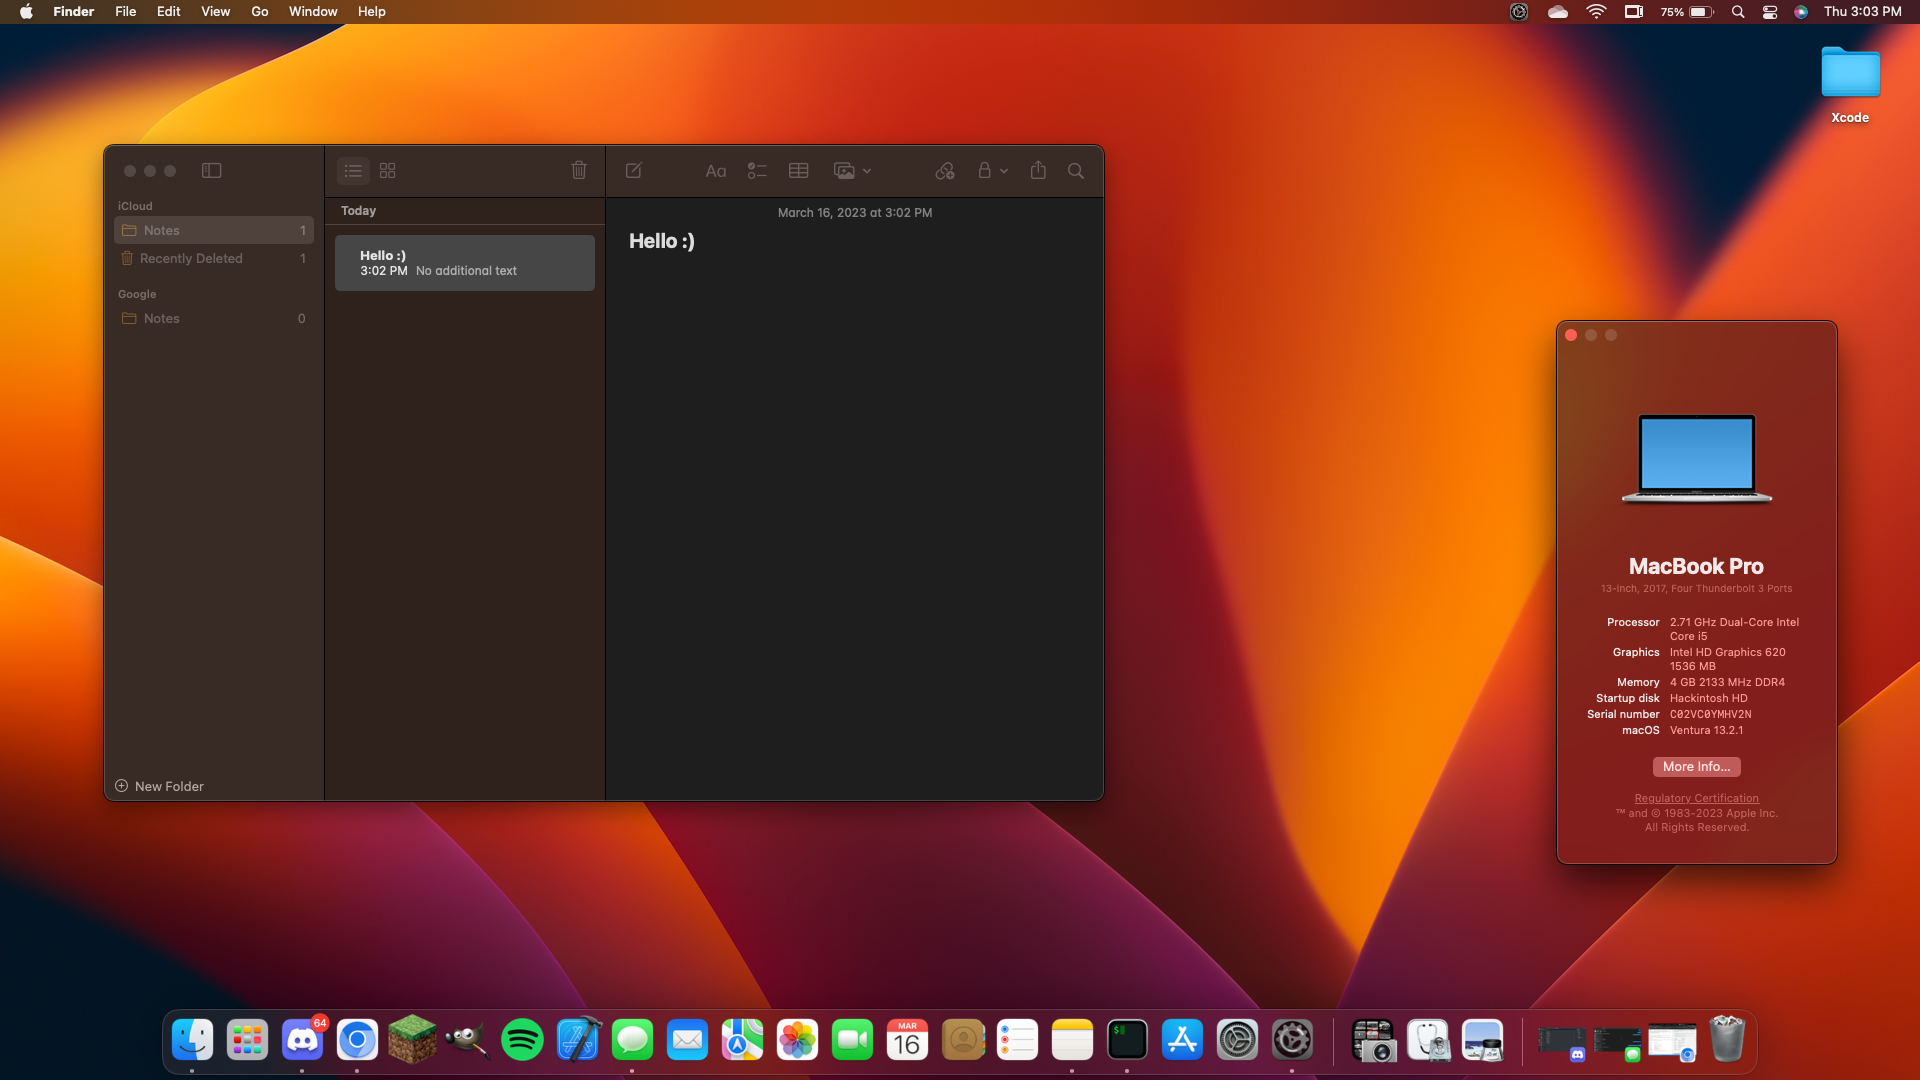Click the share note icon in toolbar

point(1038,170)
